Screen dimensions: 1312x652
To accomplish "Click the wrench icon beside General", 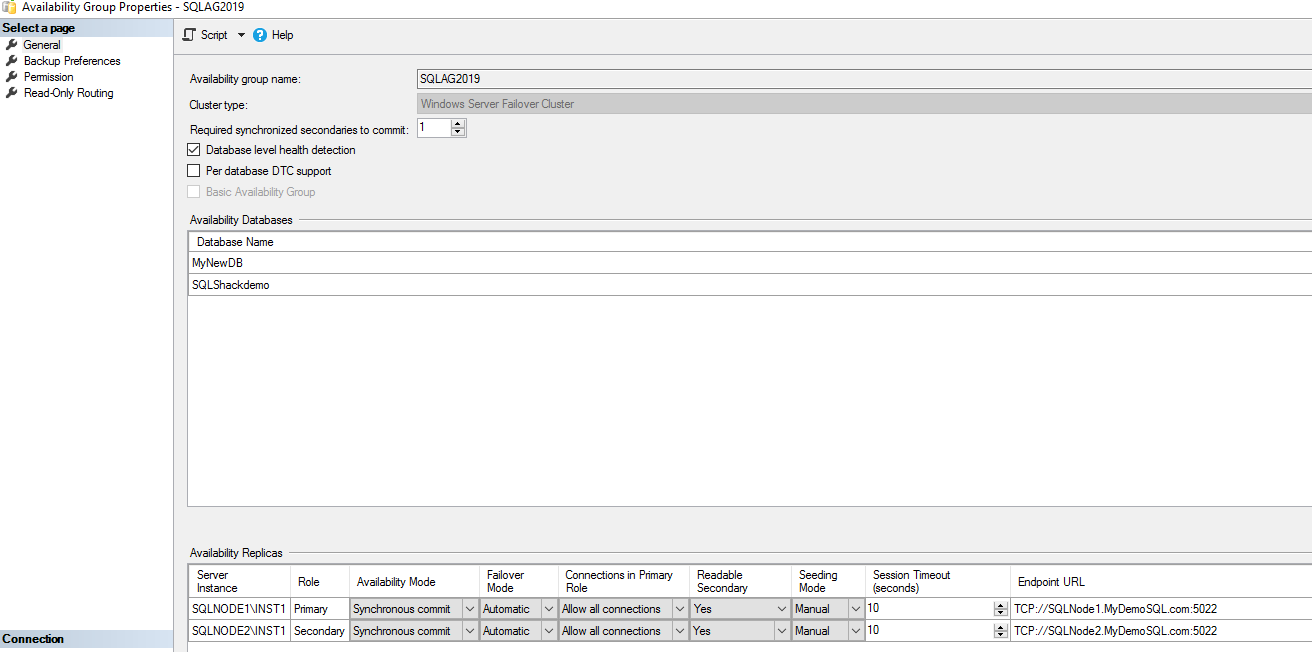I will click(x=12, y=45).
